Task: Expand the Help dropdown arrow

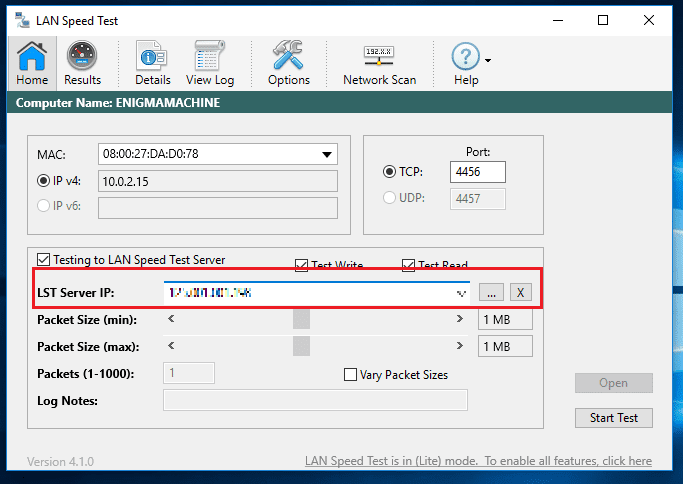Action: tap(488, 61)
